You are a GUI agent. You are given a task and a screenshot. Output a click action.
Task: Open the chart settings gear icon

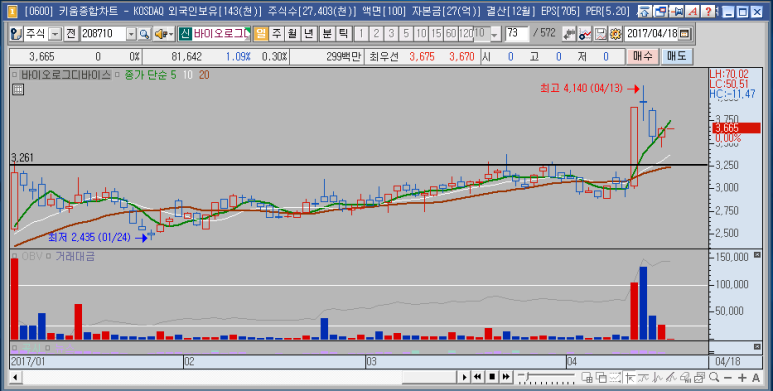click(615, 34)
